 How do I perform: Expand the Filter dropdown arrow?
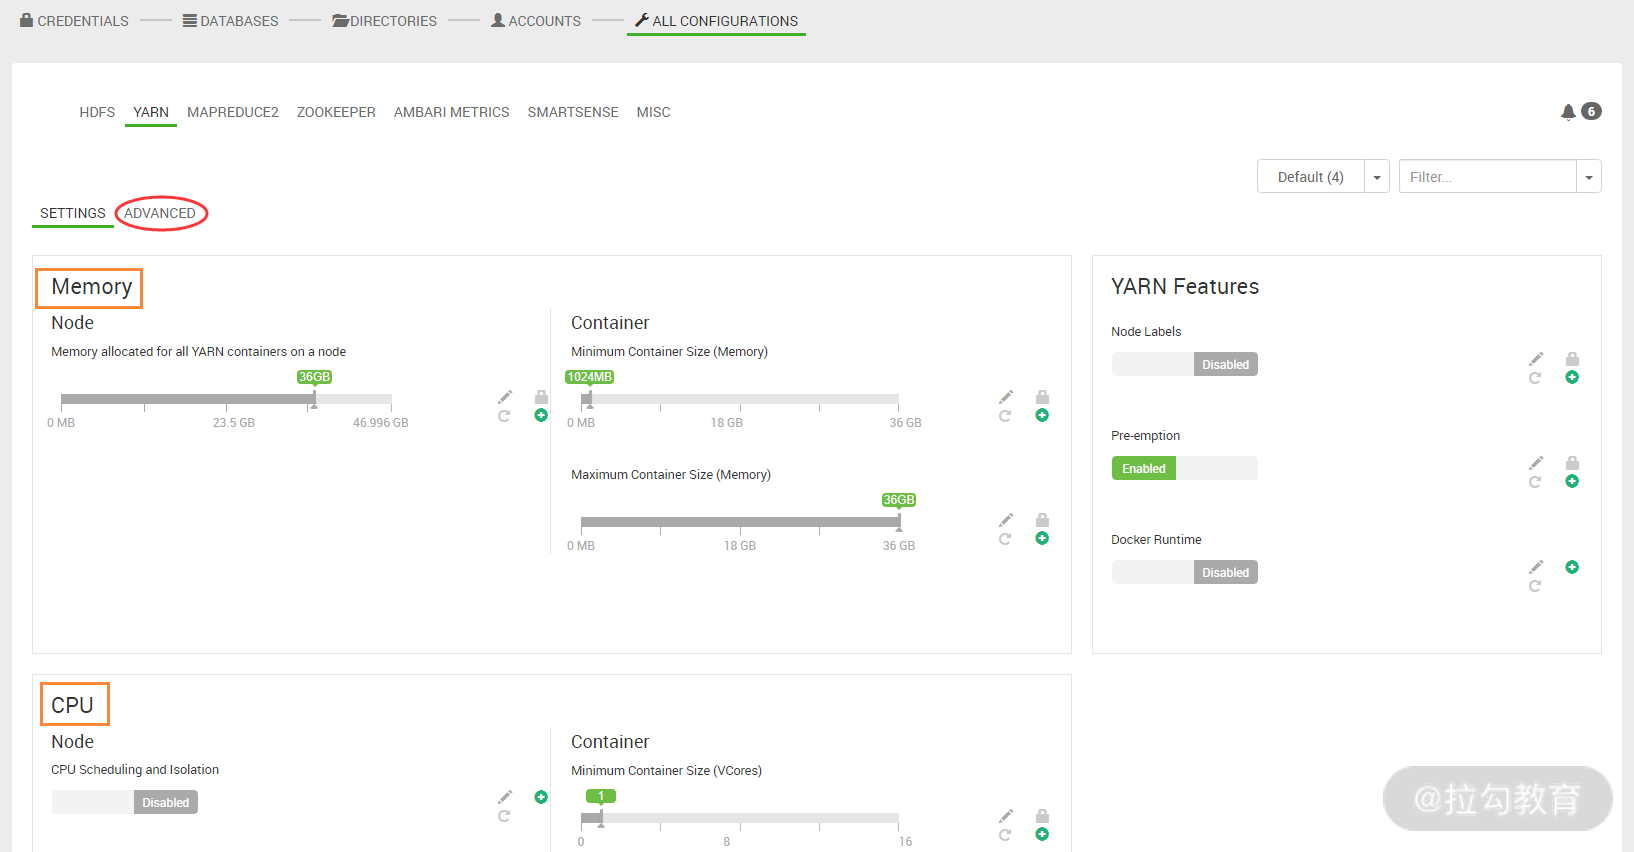pyautogui.click(x=1589, y=177)
